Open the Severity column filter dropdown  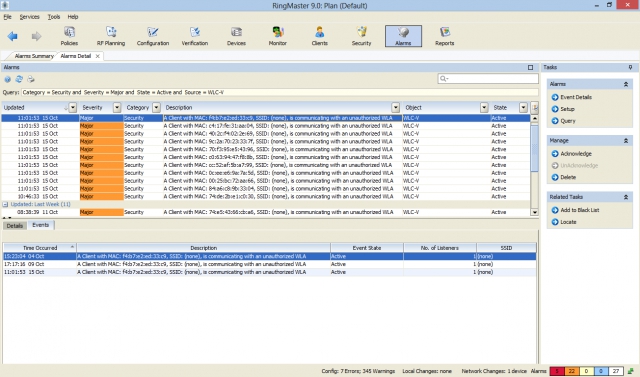[117, 108]
